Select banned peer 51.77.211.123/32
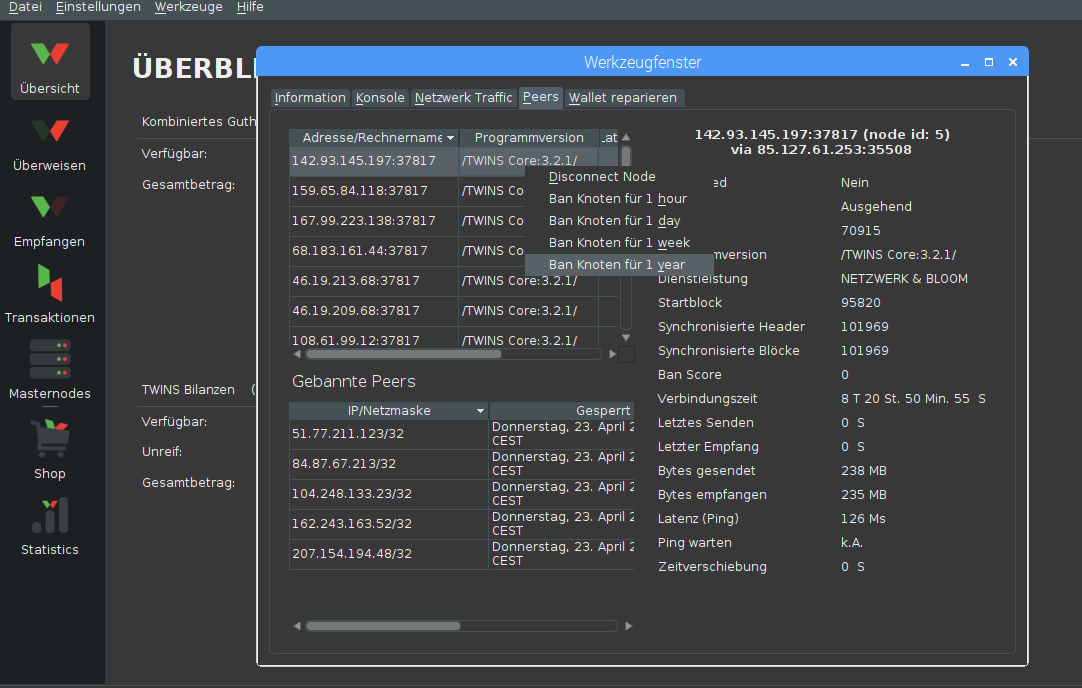Screen dimensions: 1082x688 388,434
